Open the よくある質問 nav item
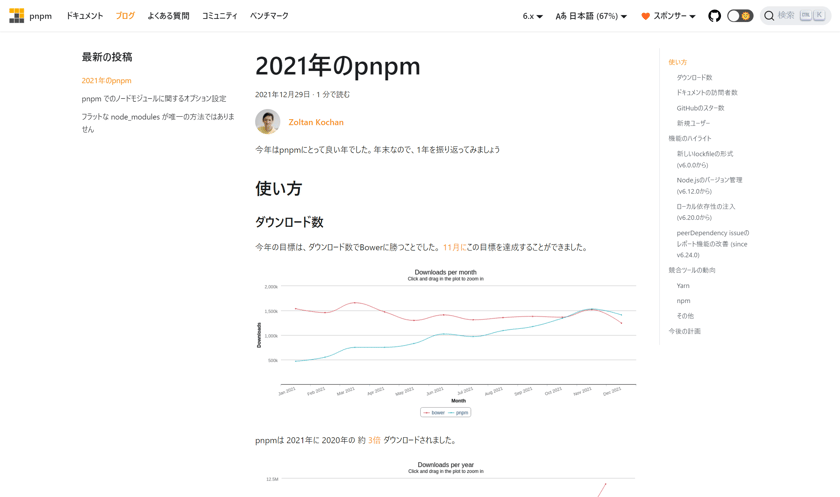840x497 pixels. coord(168,16)
